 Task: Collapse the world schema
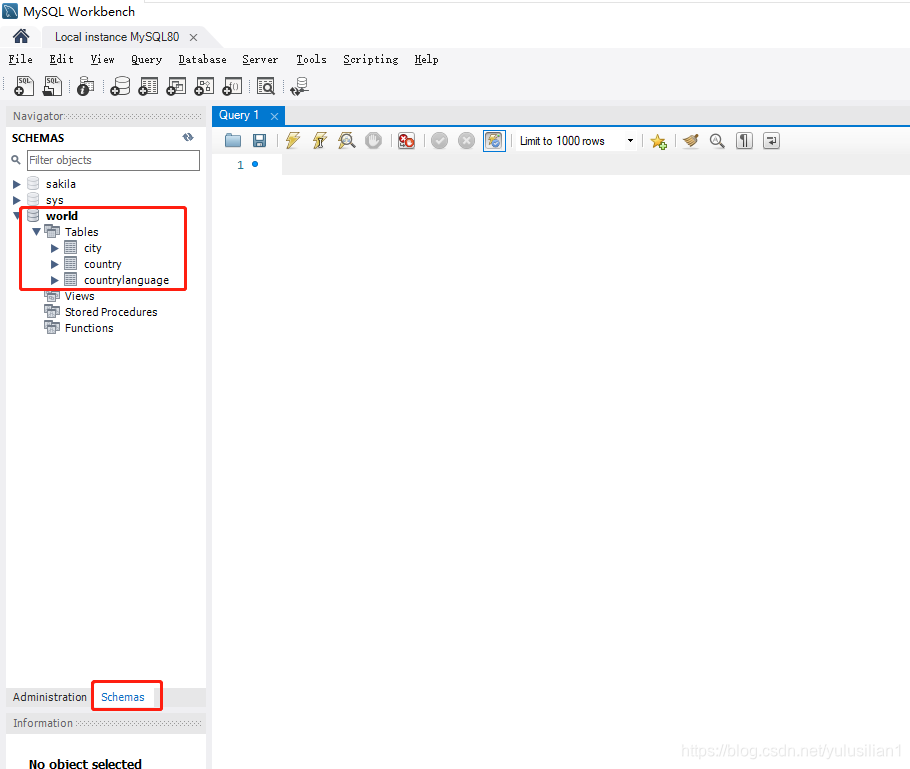16,216
